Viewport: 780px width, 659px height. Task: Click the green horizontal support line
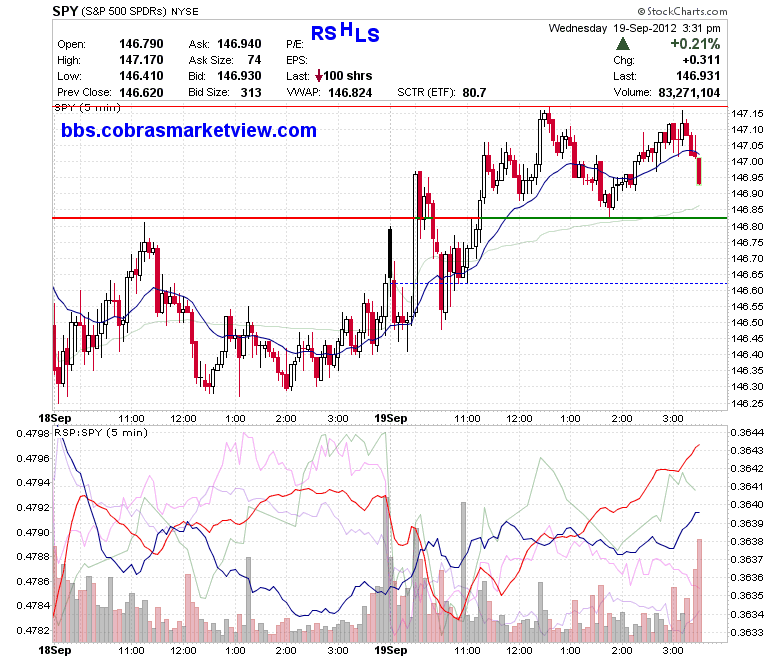603,218
